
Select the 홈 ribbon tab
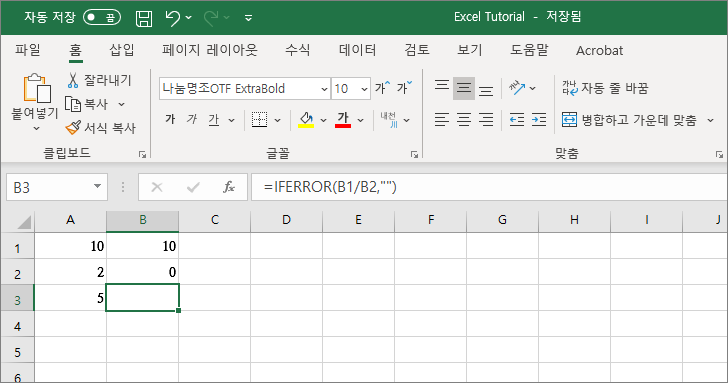(x=75, y=50)
